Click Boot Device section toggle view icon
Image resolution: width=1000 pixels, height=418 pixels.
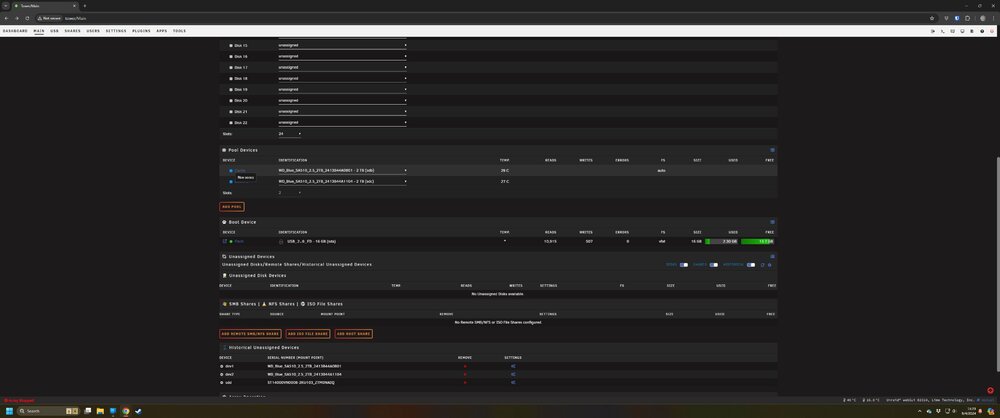click(772, 222)
